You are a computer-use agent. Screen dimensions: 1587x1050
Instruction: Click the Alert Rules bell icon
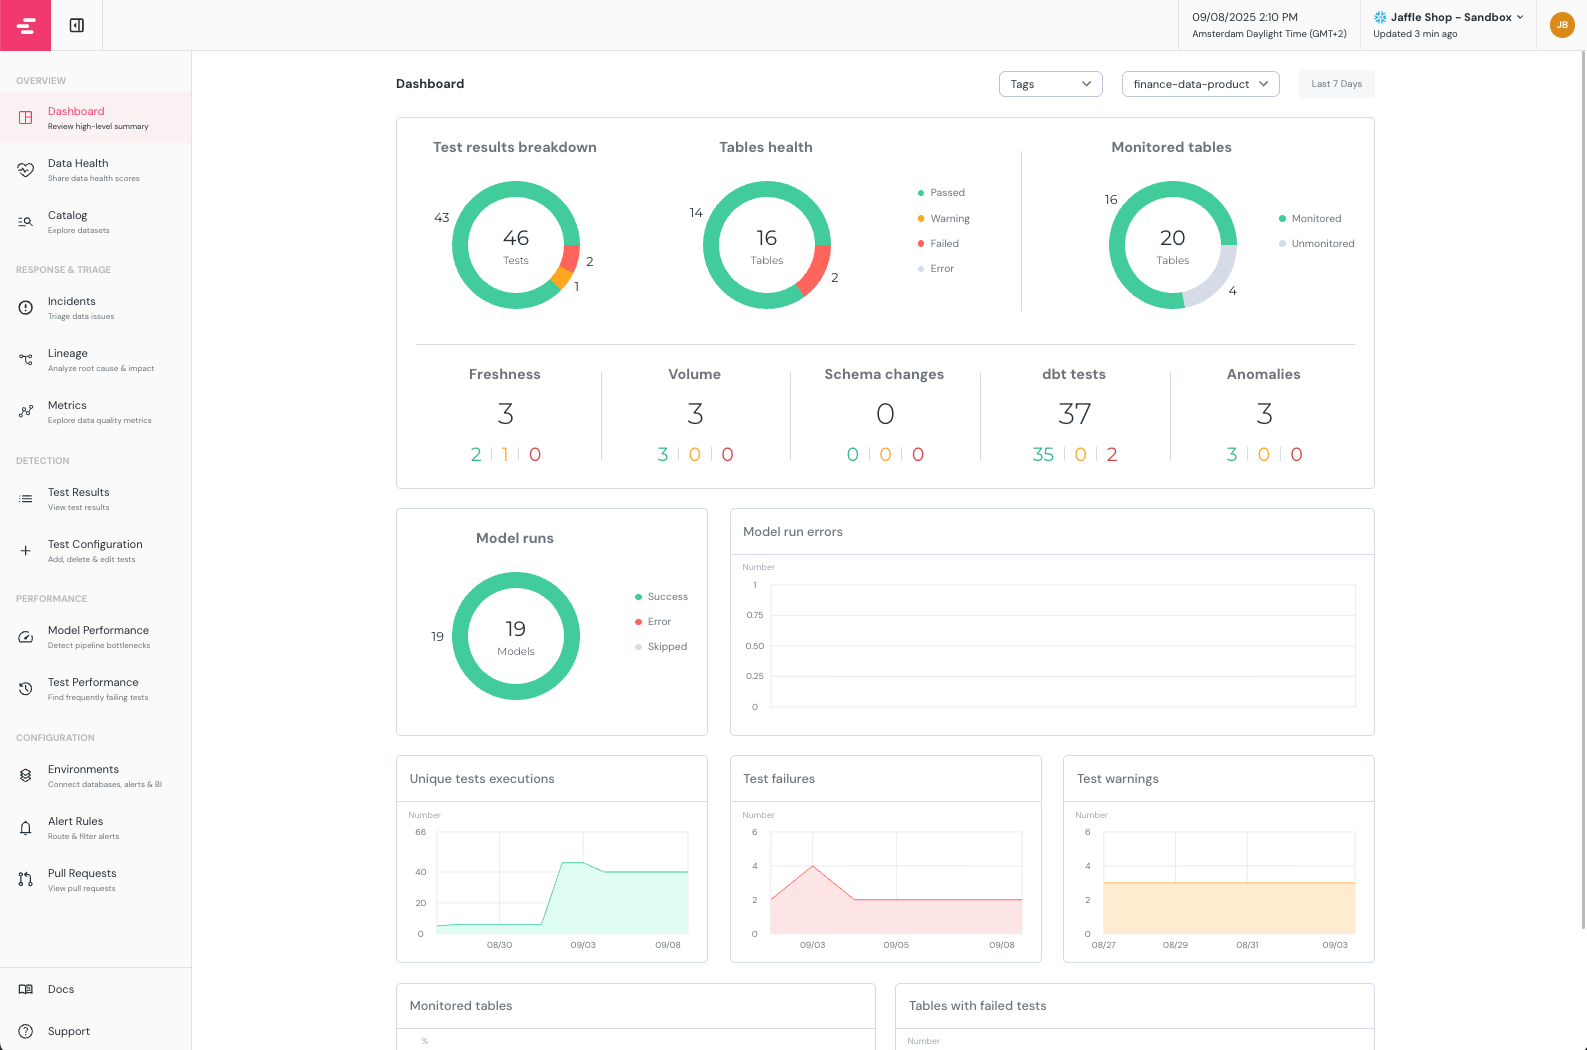(x=26, y=828)
